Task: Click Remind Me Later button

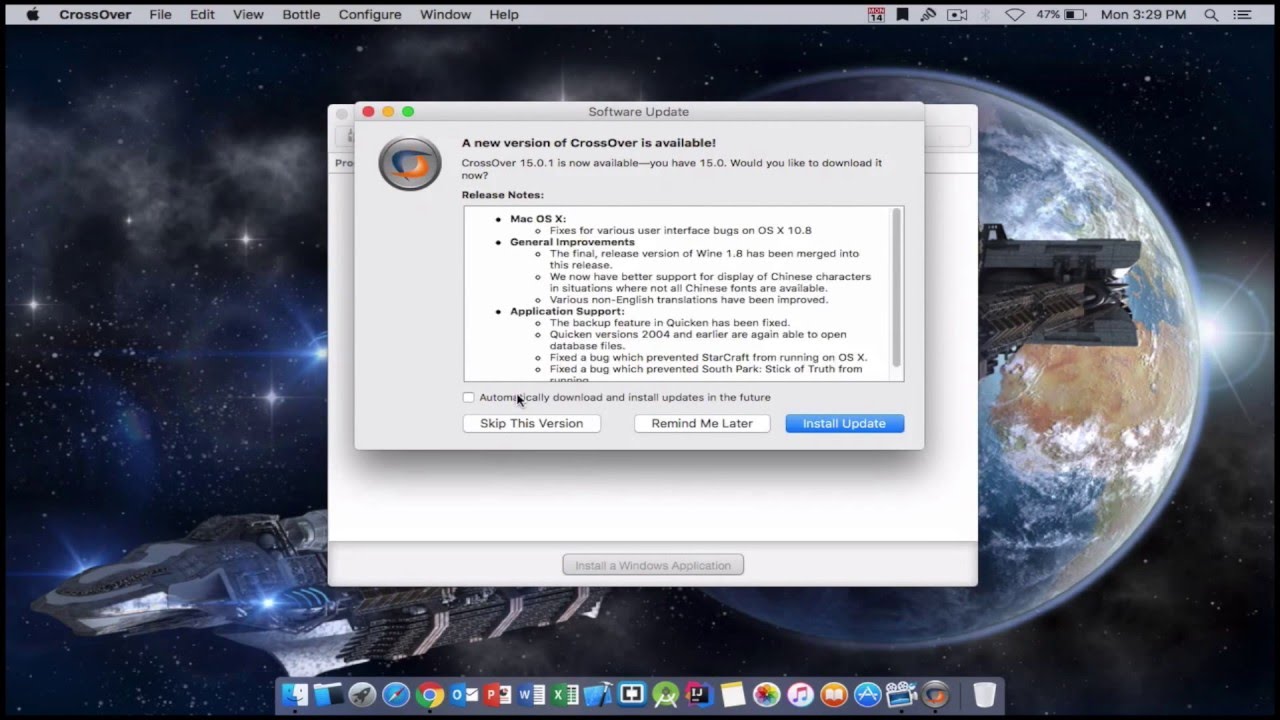Action: [x=702, y=423]
